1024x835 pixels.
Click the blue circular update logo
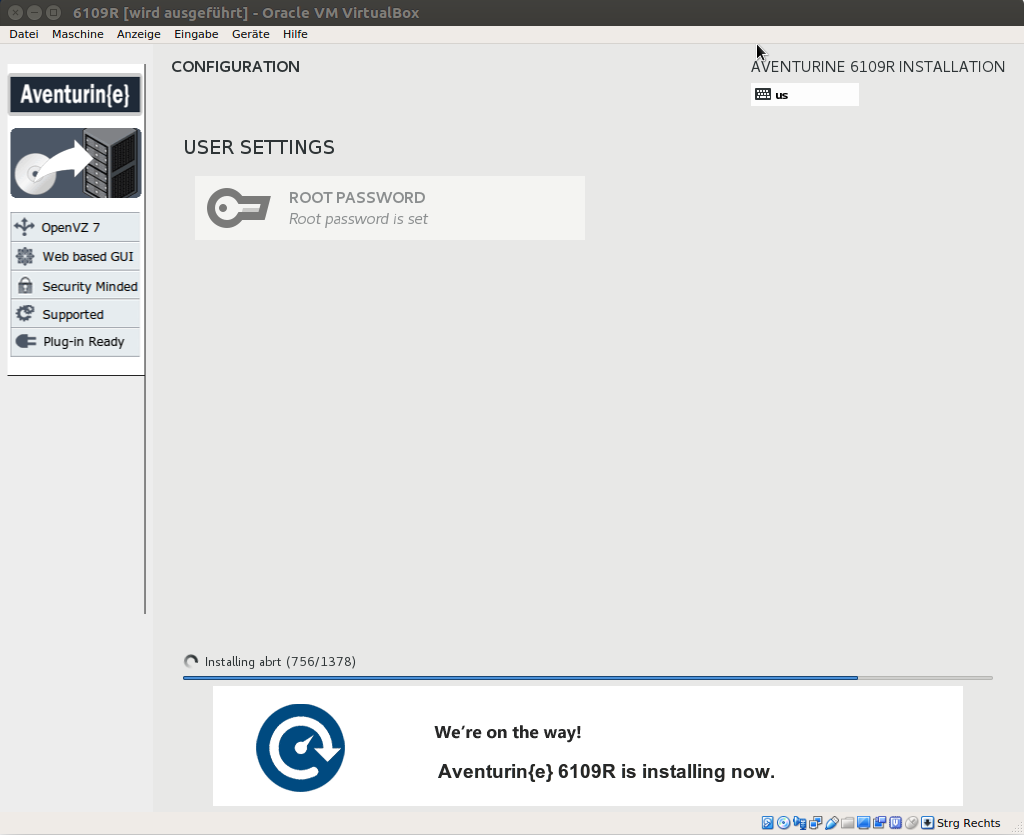(x=300, y=748)
